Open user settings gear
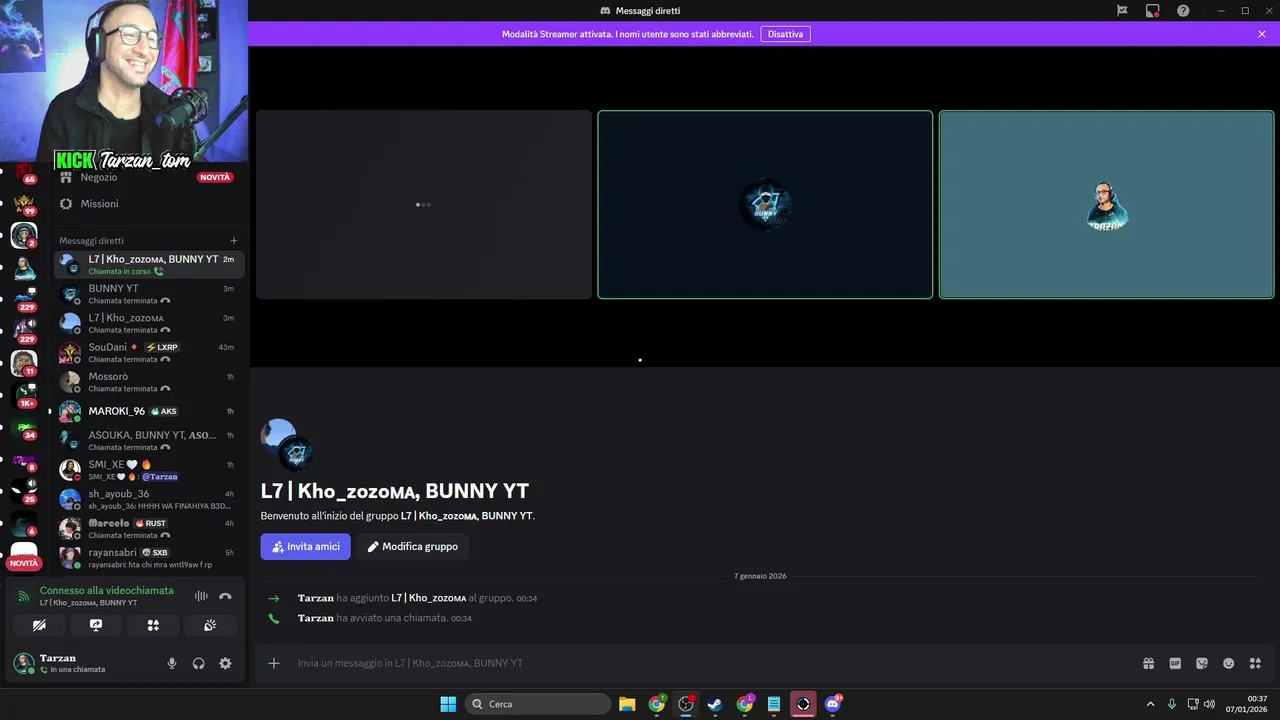Screen dimensions: 1280x720 tap(225, 663)
